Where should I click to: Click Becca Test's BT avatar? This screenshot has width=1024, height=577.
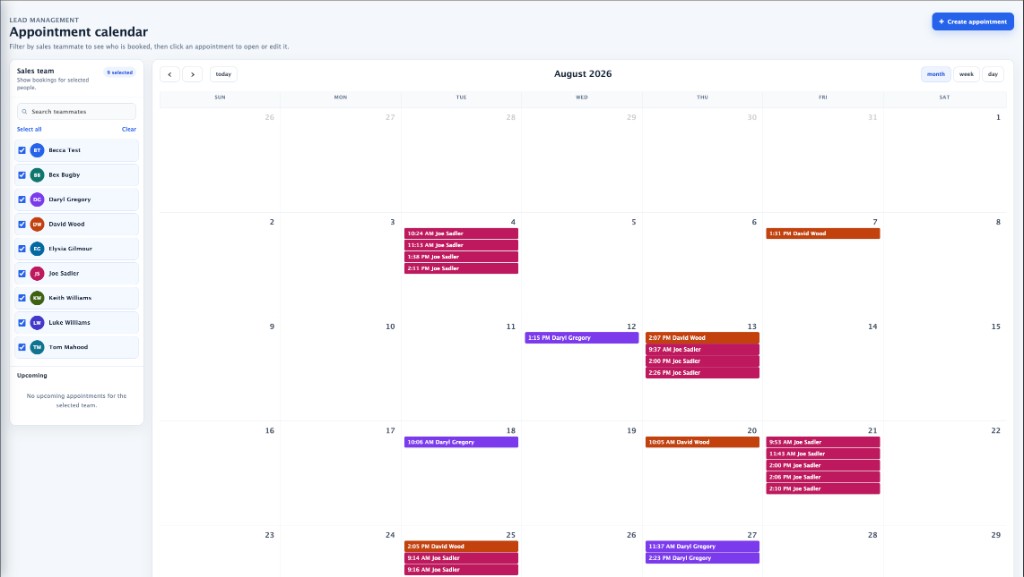pos(37,150)
